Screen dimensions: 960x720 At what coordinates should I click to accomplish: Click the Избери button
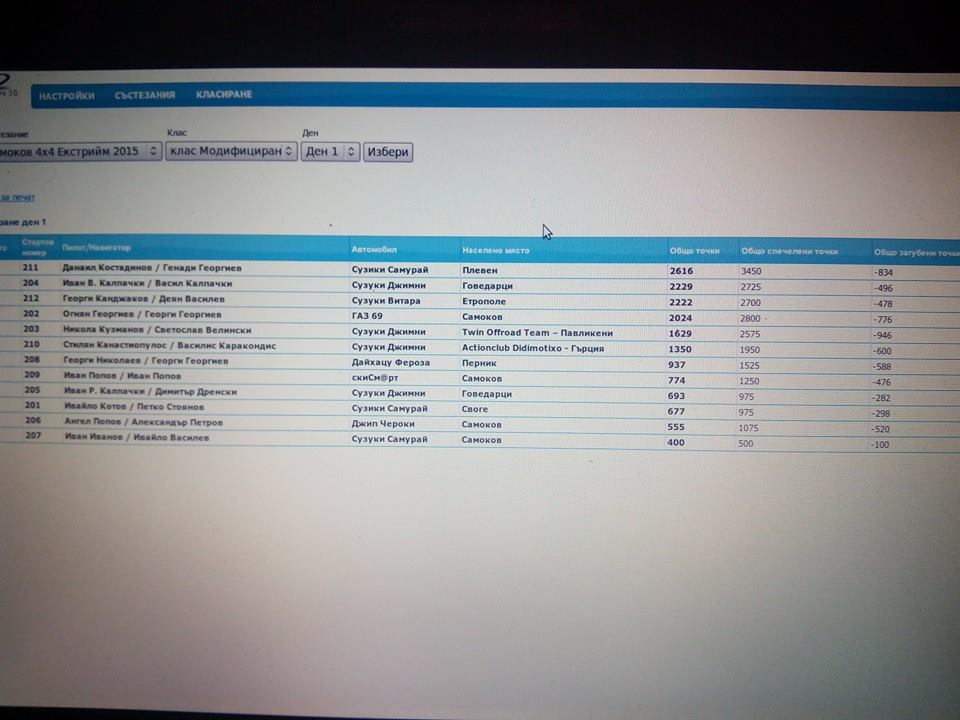click(388, 152)
